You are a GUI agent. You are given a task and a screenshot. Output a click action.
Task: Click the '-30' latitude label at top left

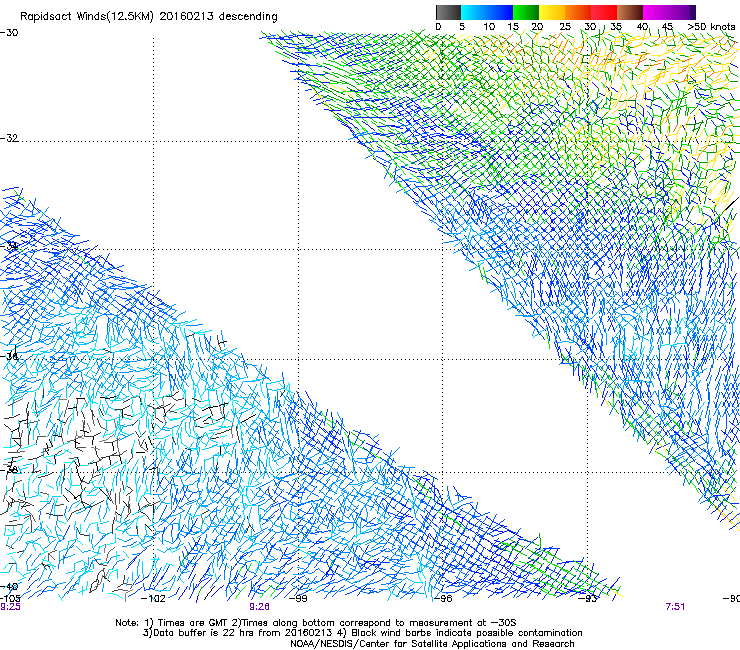(9, 33)
